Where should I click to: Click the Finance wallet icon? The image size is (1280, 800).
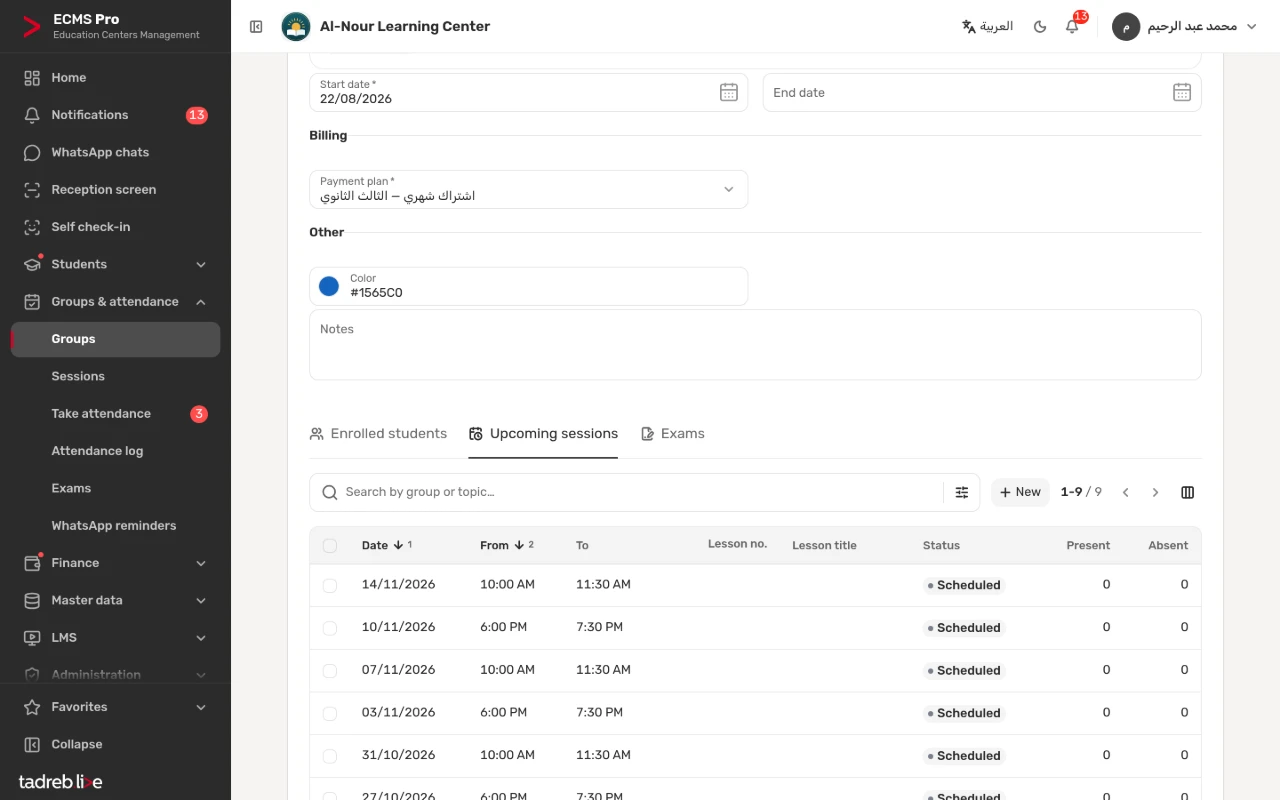(x=32, y=563)
